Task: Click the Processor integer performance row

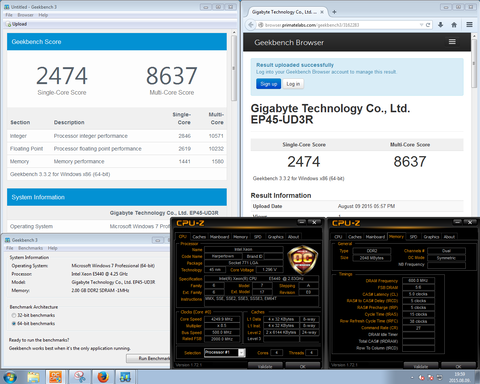Action: [117, 136]
